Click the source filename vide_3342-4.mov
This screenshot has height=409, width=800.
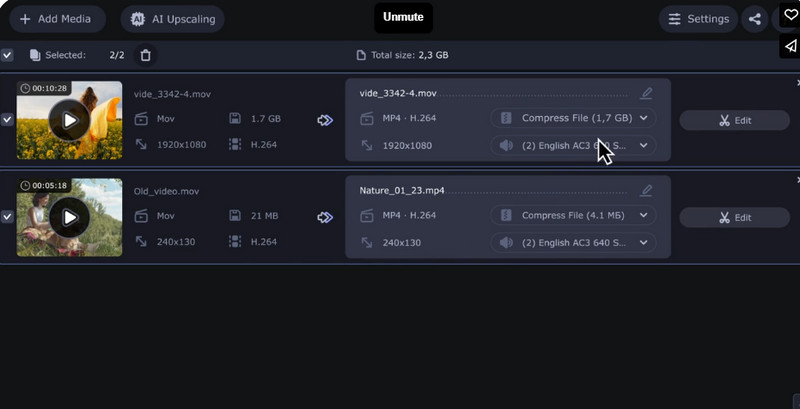tap(172, 94)
